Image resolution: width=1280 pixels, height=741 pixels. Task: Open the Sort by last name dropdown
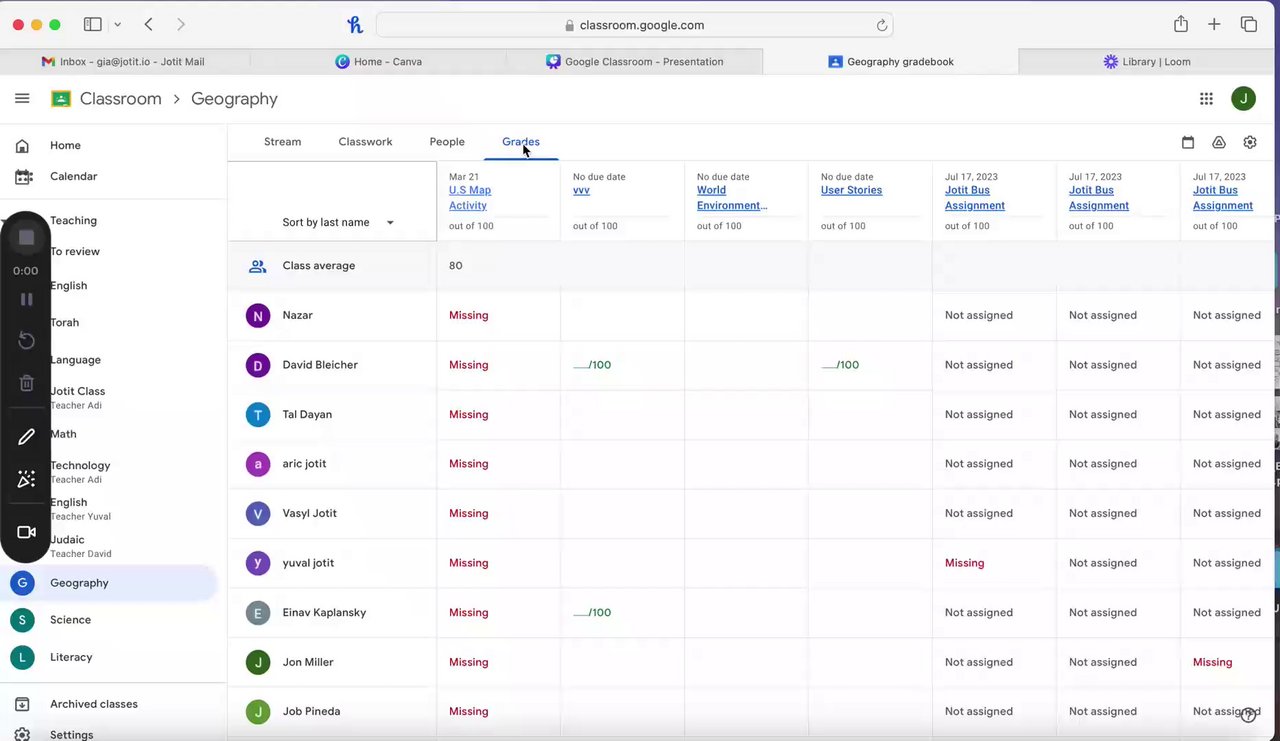coord(338,223)
